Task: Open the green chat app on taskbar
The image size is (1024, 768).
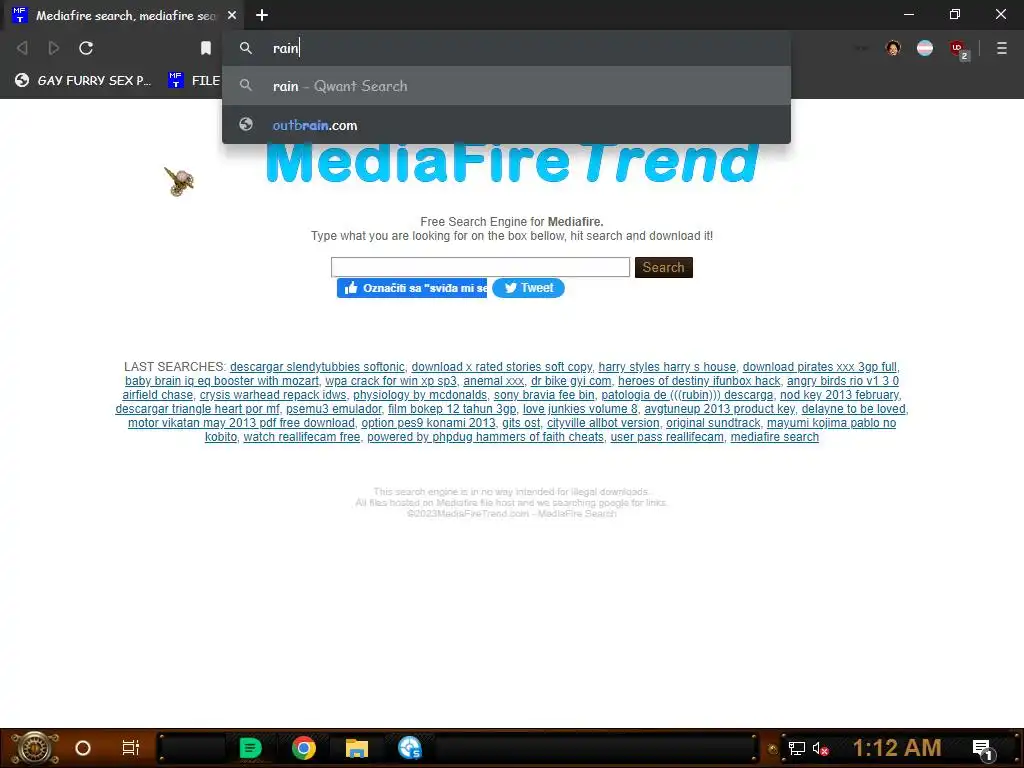Action: 250,748
